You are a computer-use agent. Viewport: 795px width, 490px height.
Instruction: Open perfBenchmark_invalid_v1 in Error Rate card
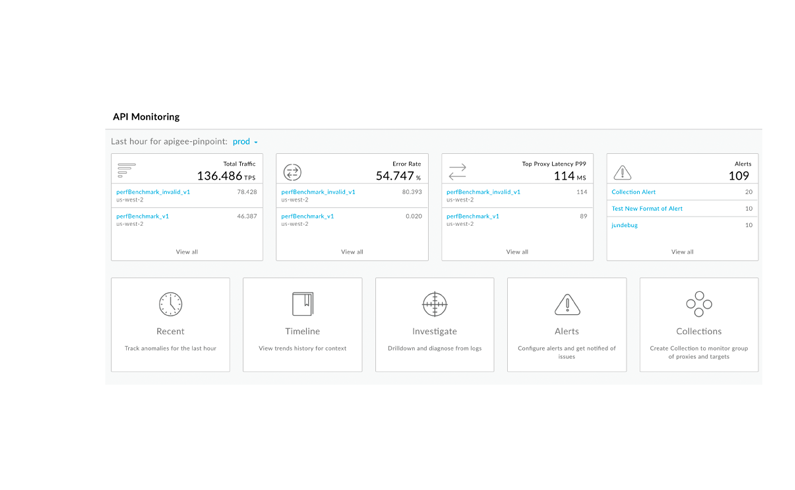coord(318,192)
